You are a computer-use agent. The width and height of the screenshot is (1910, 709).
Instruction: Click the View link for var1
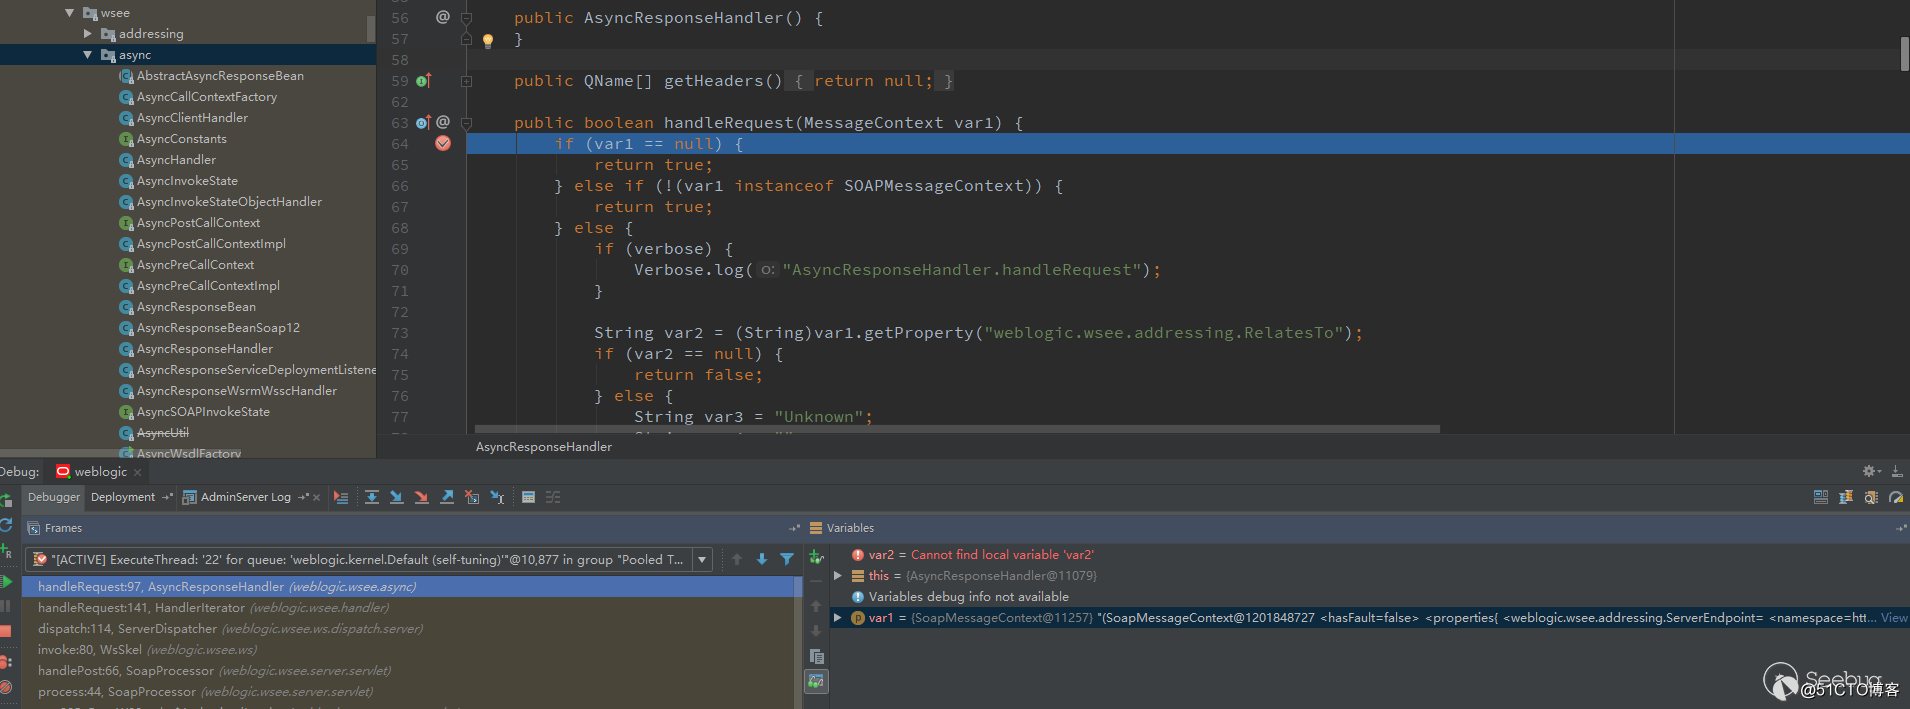pos(1894,618)
